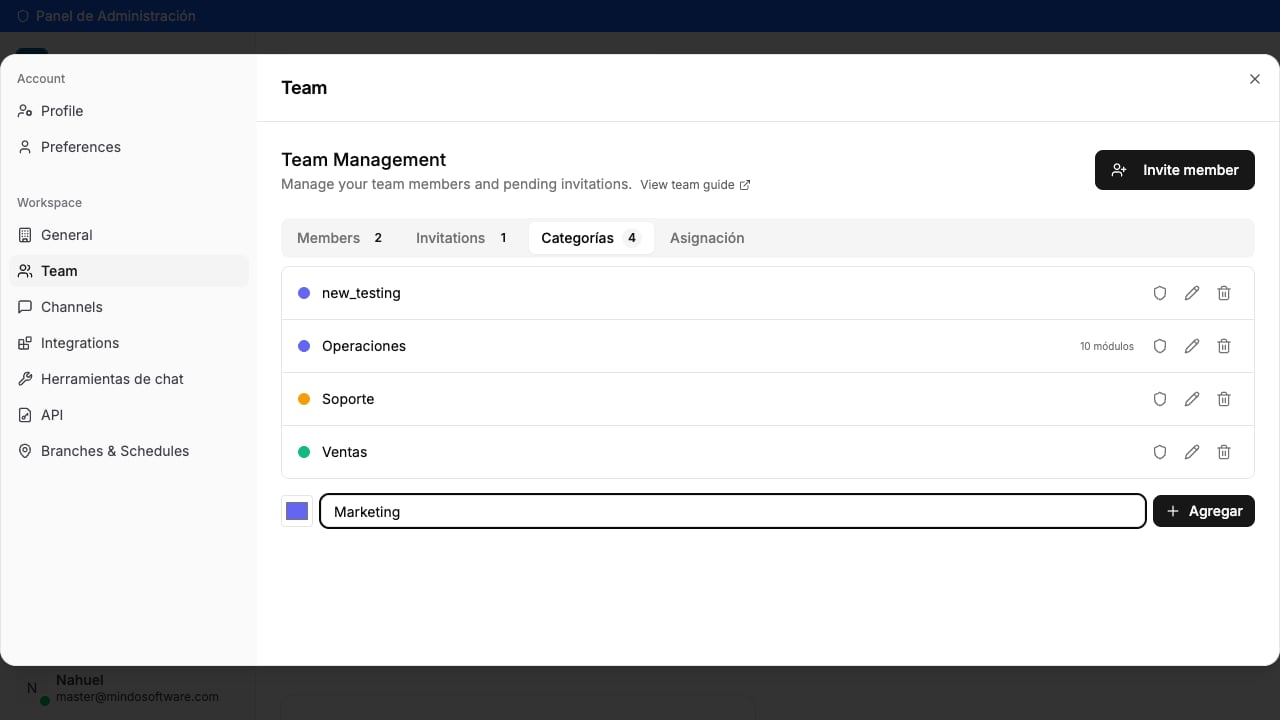Edit the Ventas category
The image size is (1280, 720).
pos(1192,452)
